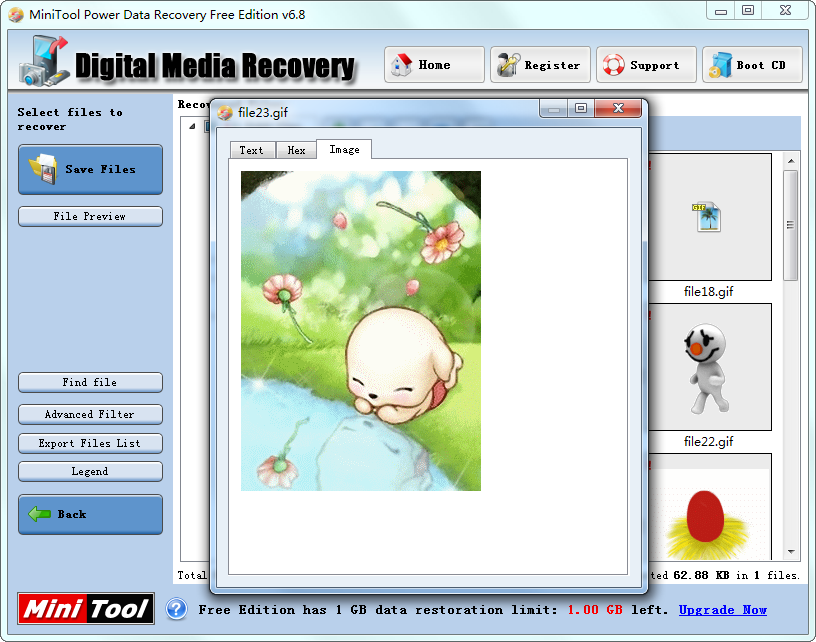Click the MiniTool app icon in the title bar
The image size is (816, 642).
click(16, 15)
